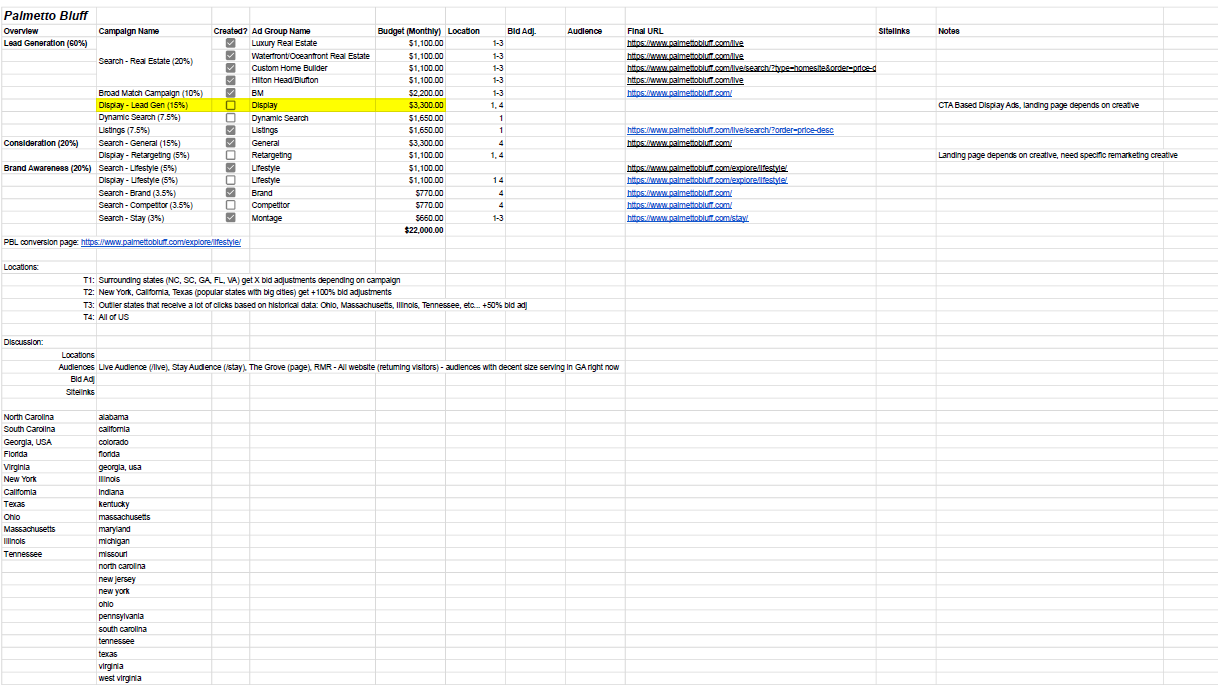
Task: Toggle Created checkbox for Search - Stay row
Action: pos(231,217)
